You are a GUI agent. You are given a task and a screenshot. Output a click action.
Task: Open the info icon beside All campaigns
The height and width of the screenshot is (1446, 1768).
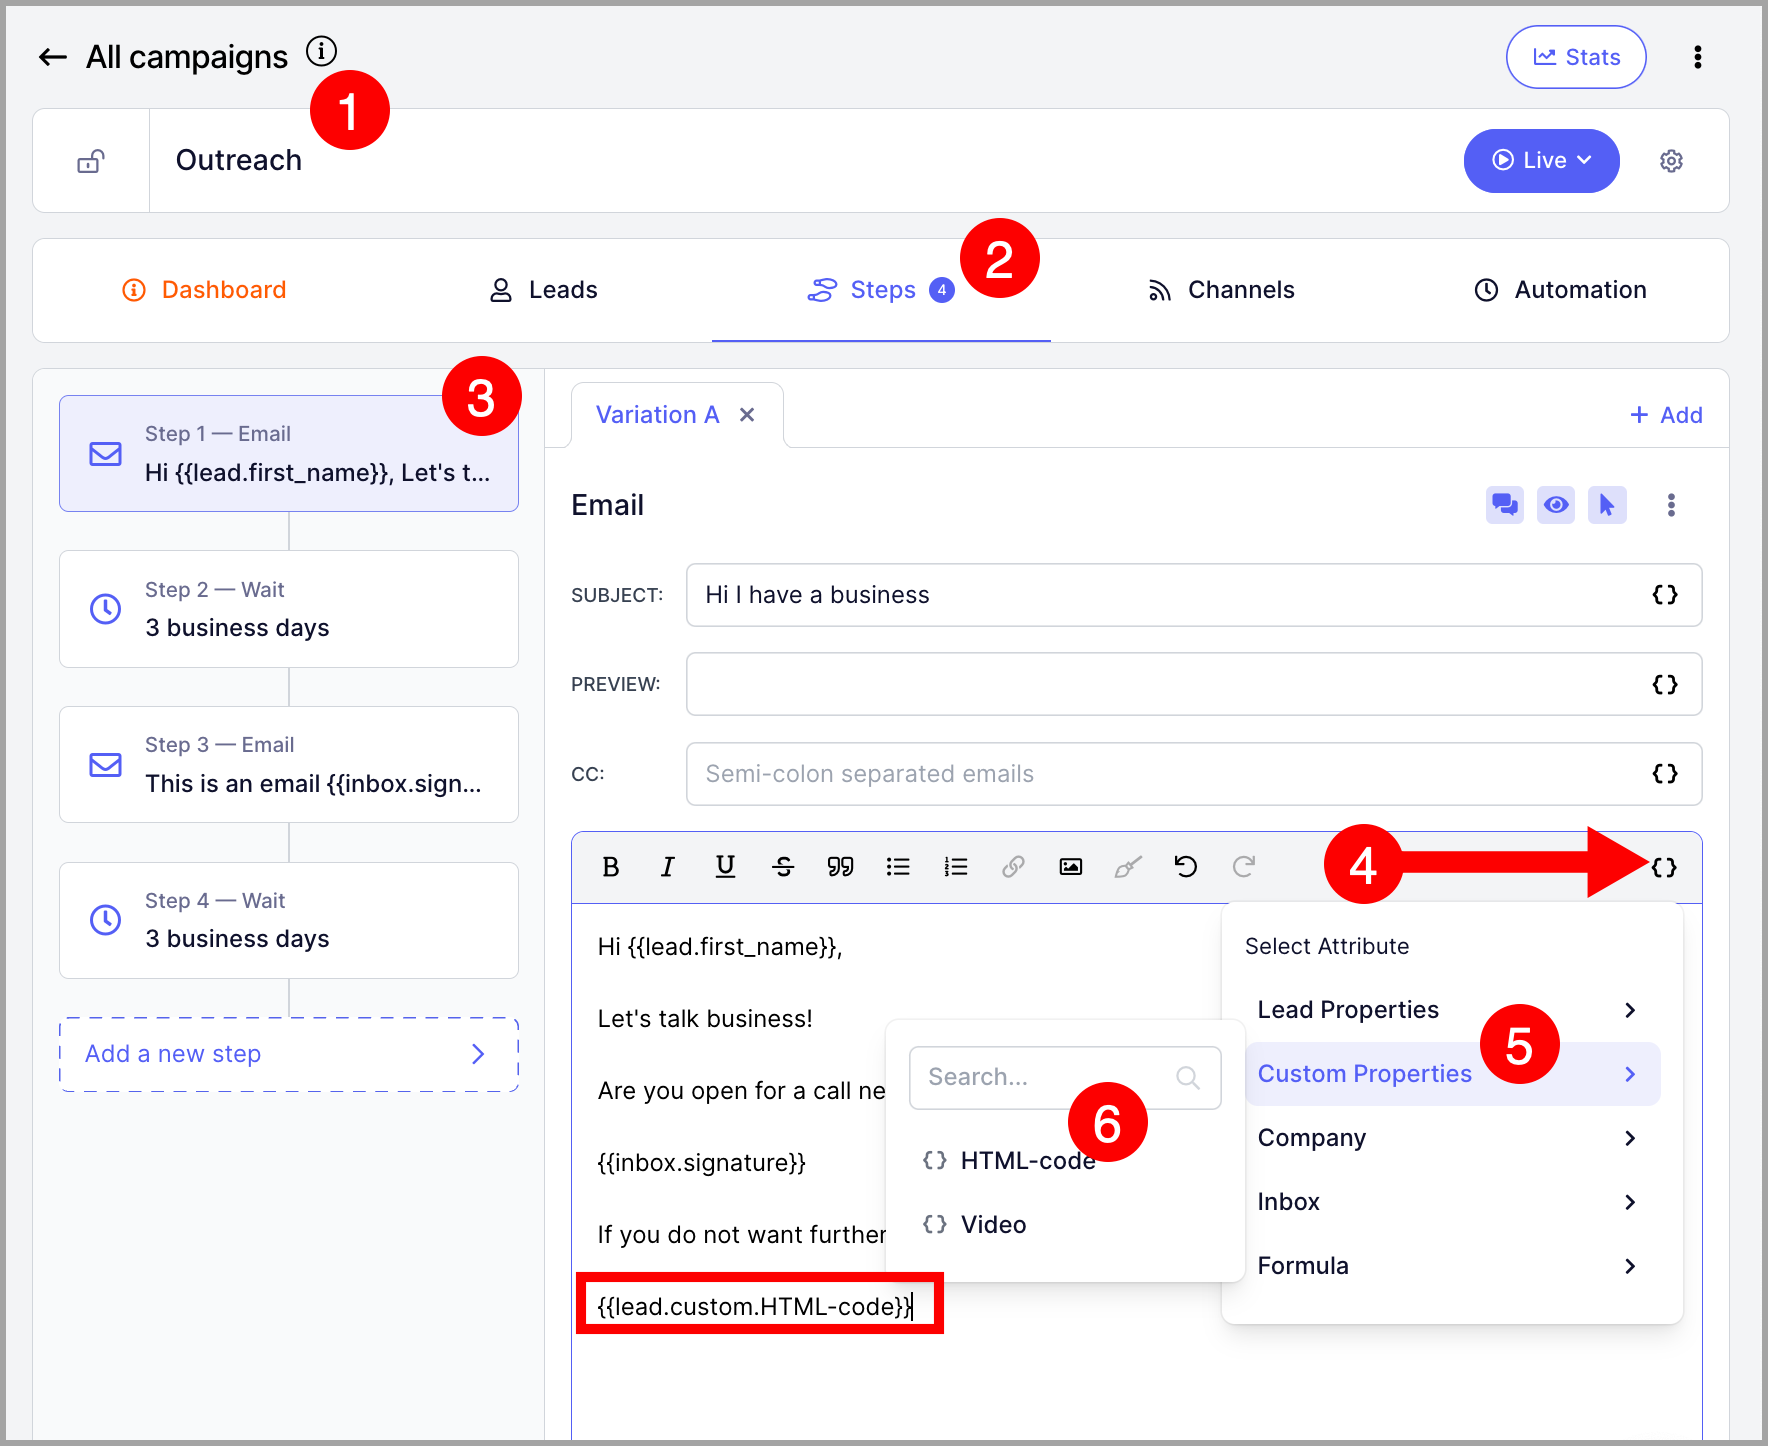coord(321,51)
